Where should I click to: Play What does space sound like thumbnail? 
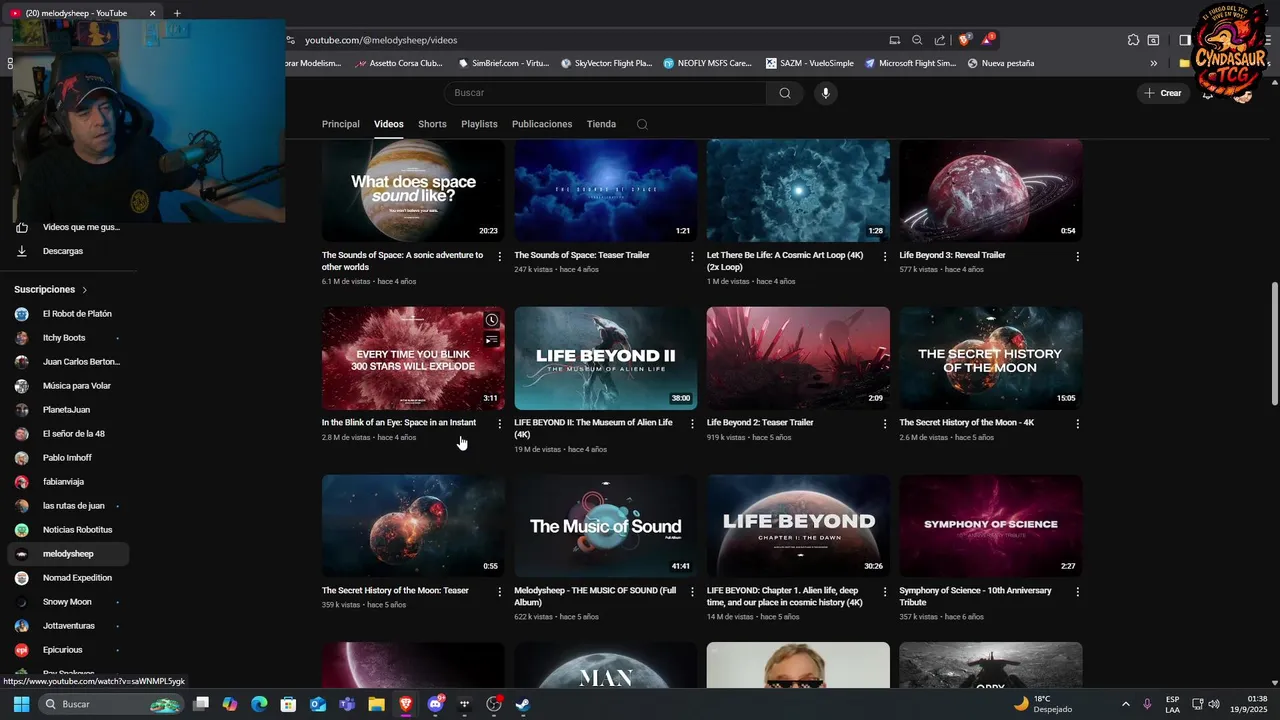413,190
